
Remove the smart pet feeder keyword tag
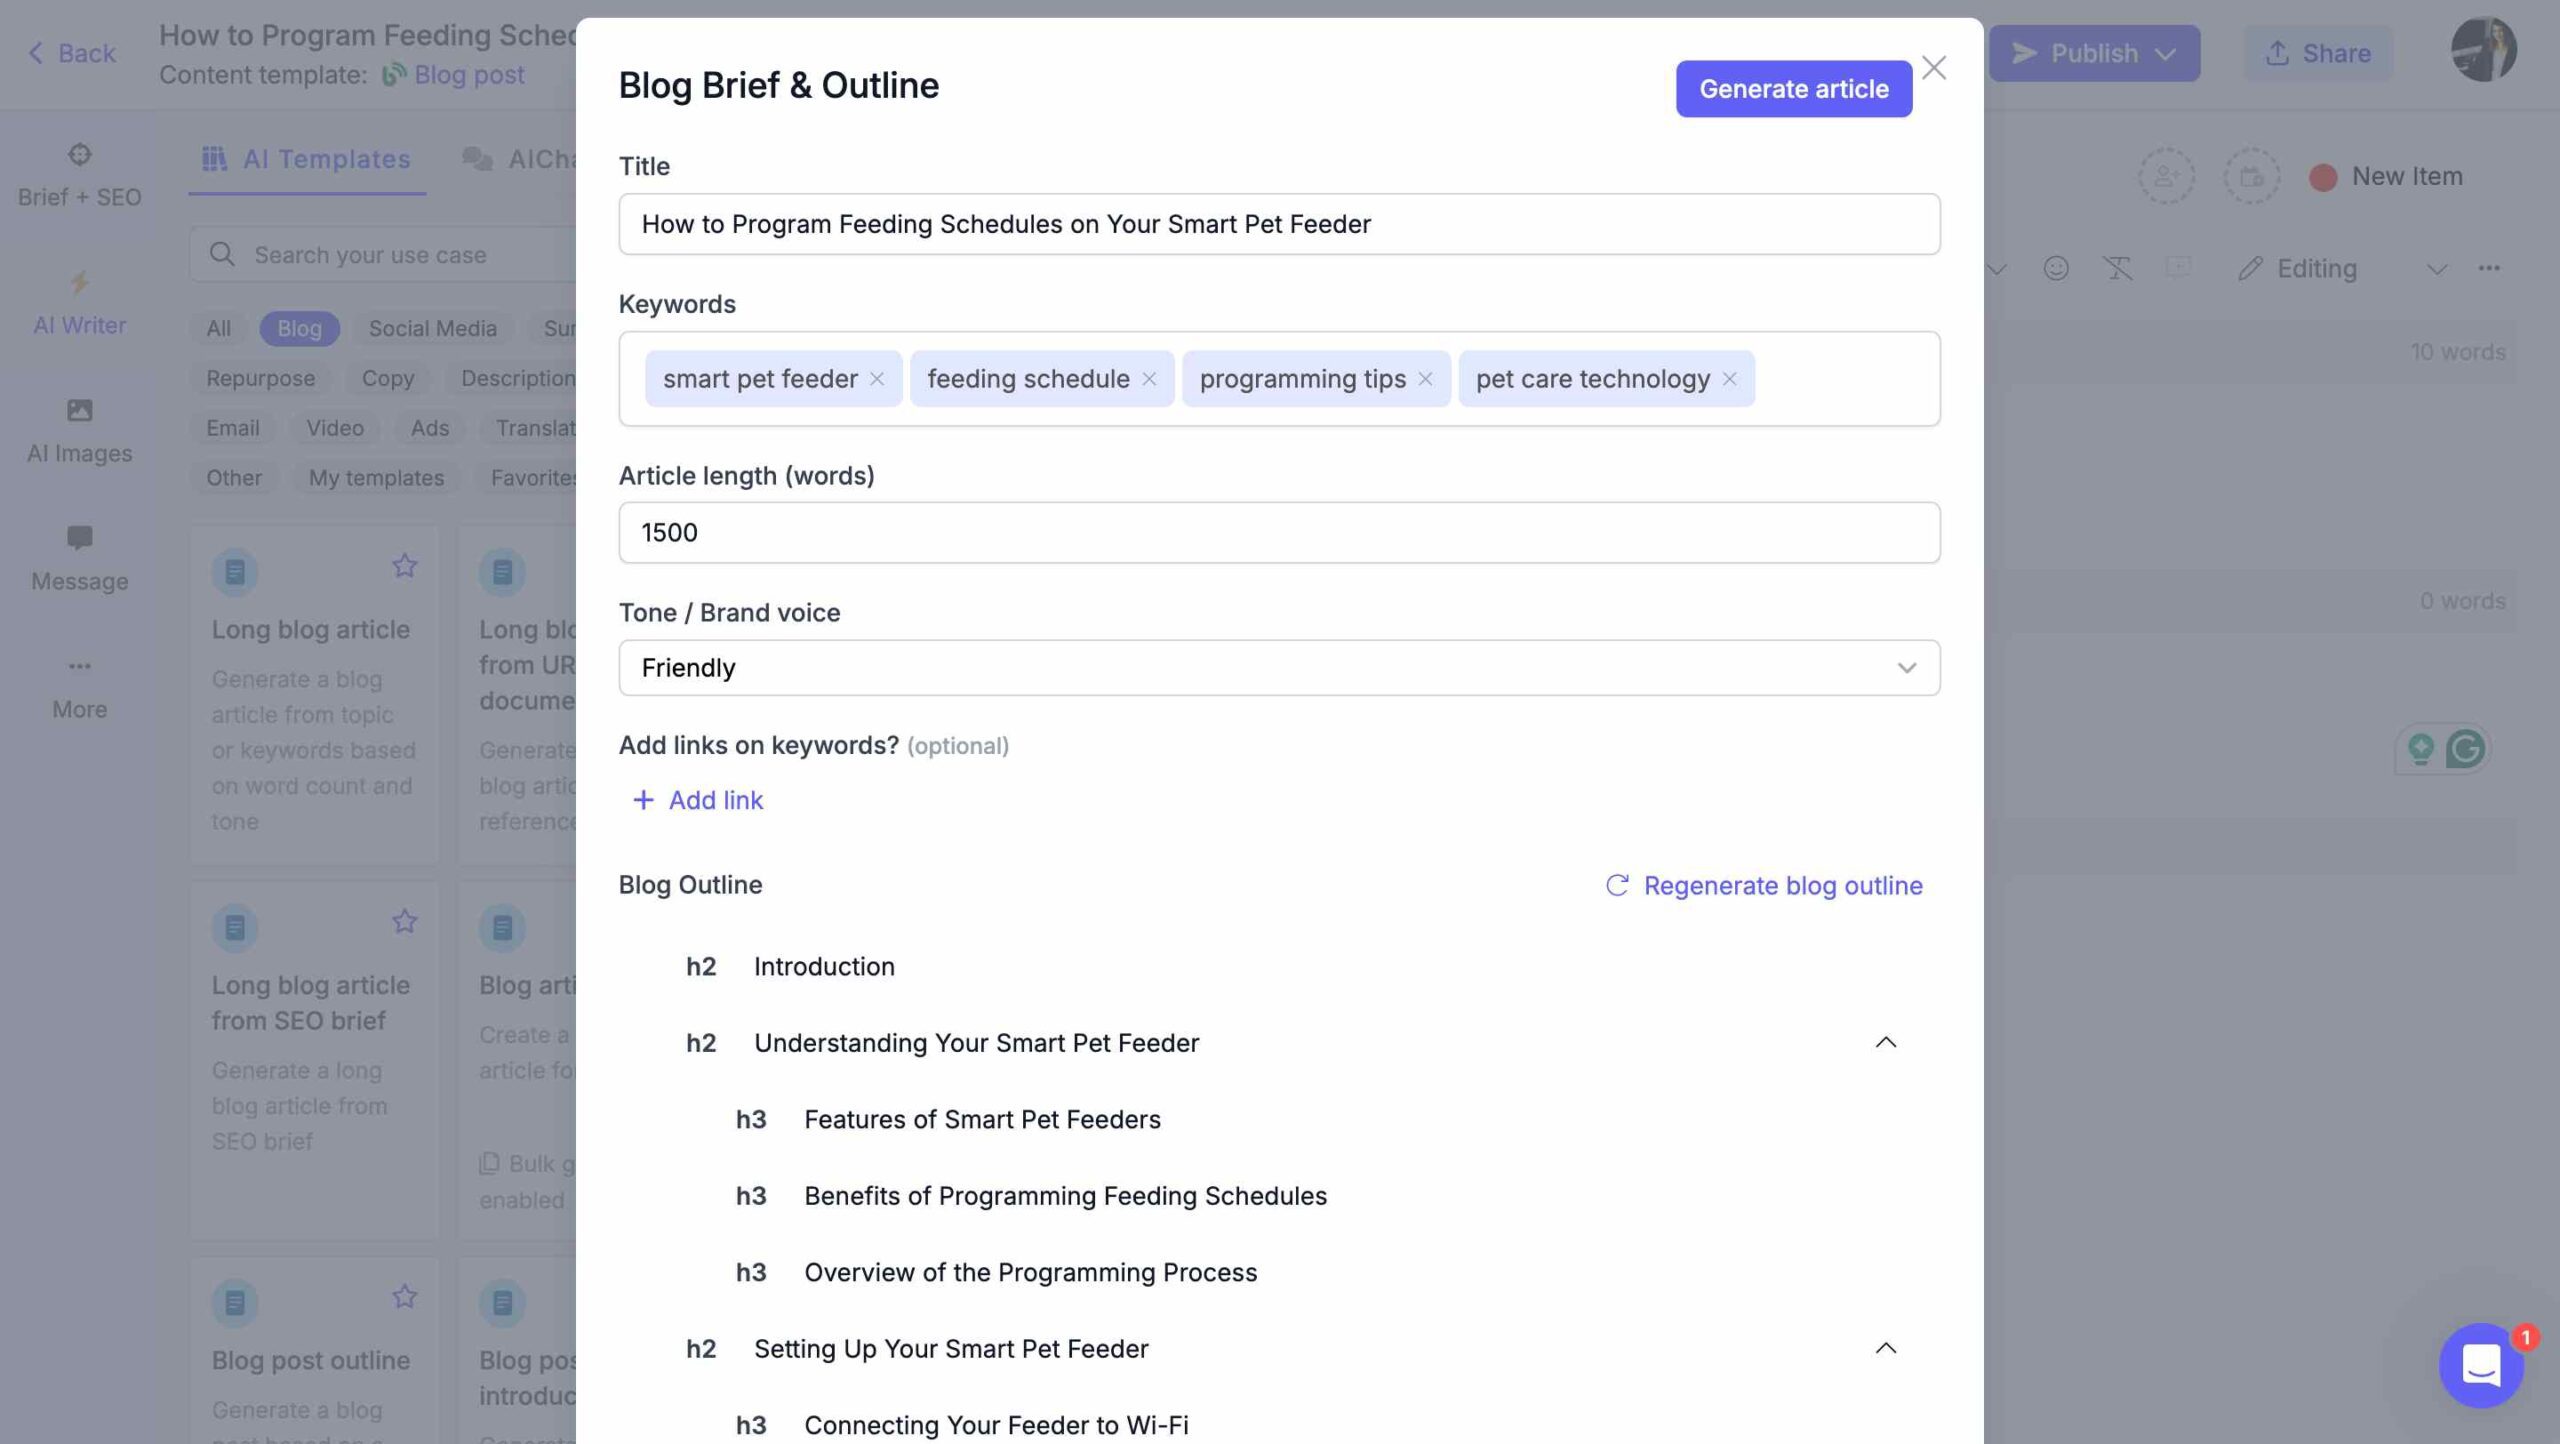(879, 378)
